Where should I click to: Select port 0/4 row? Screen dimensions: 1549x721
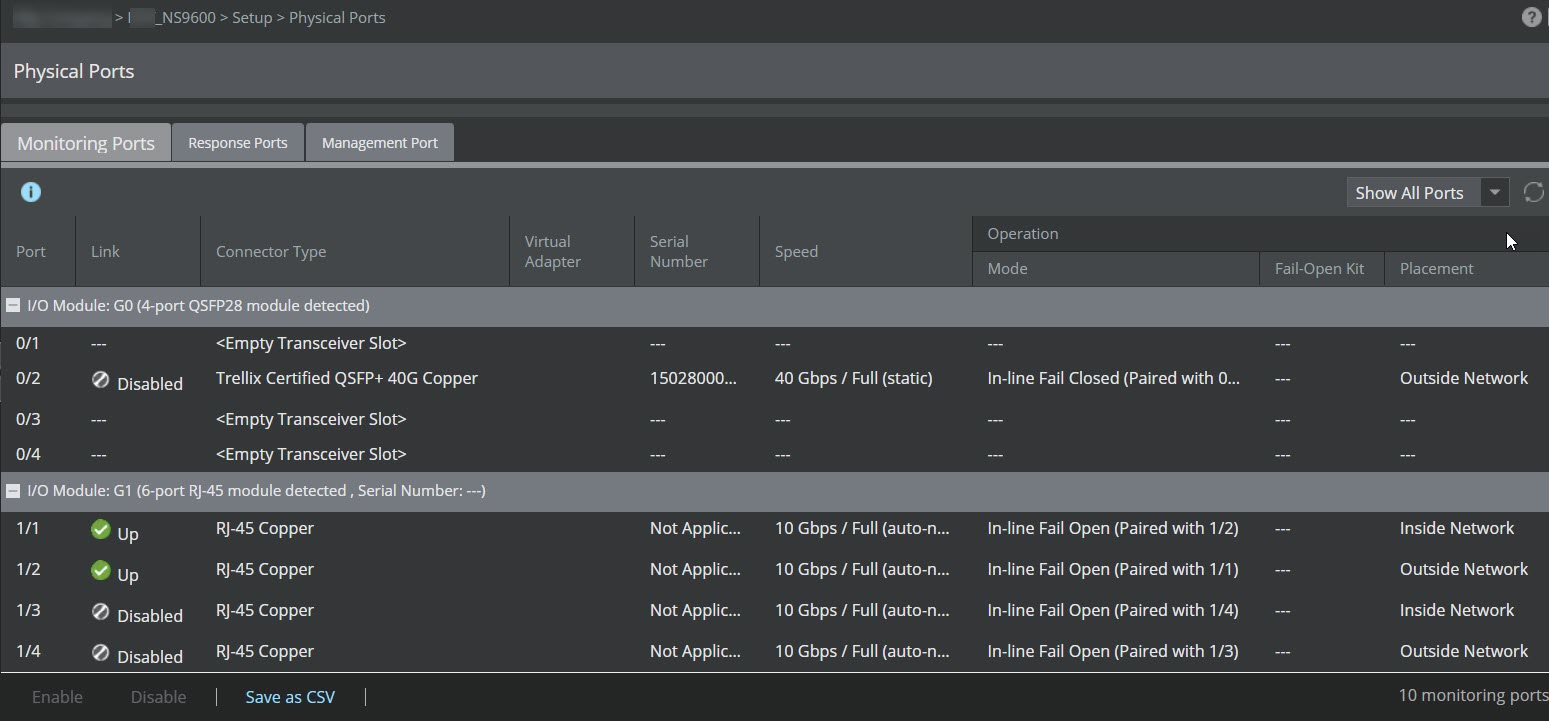pos(774,454)
